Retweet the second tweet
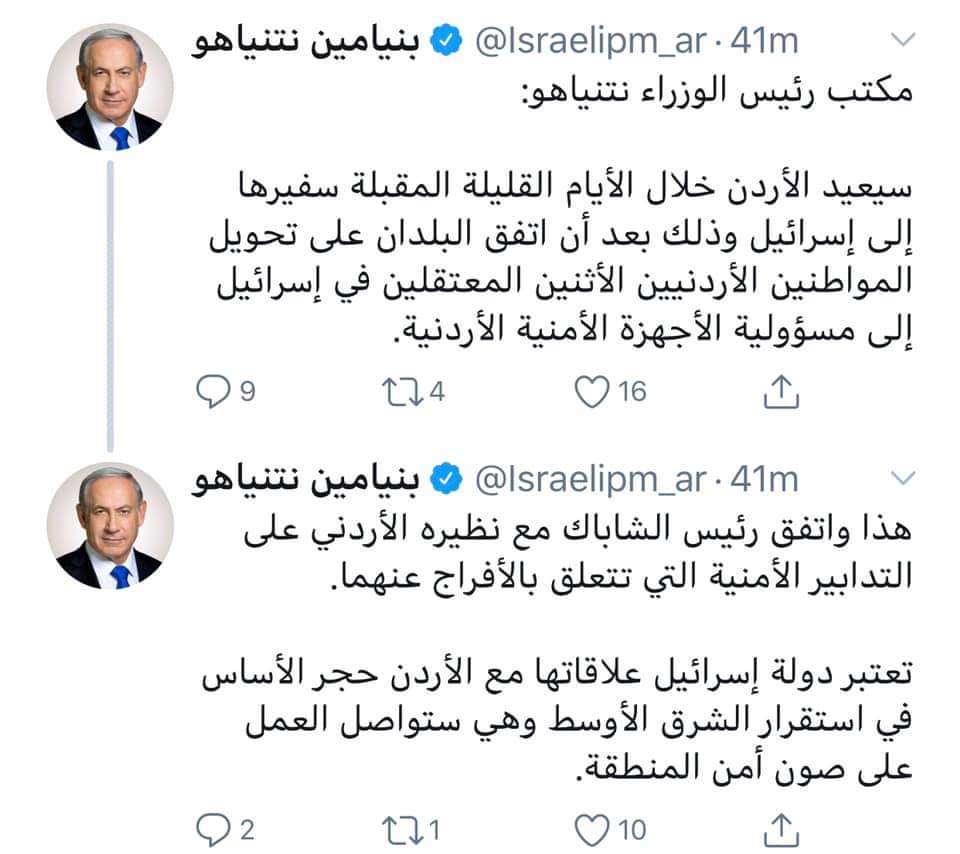 tap(402, 829)
